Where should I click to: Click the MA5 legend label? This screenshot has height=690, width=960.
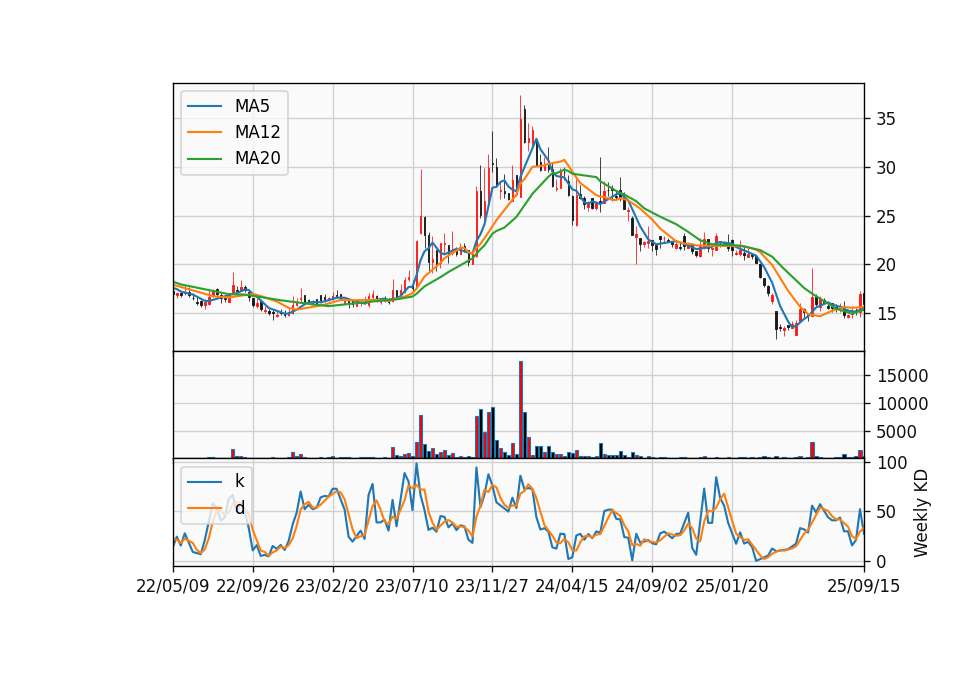coord(252,106)
